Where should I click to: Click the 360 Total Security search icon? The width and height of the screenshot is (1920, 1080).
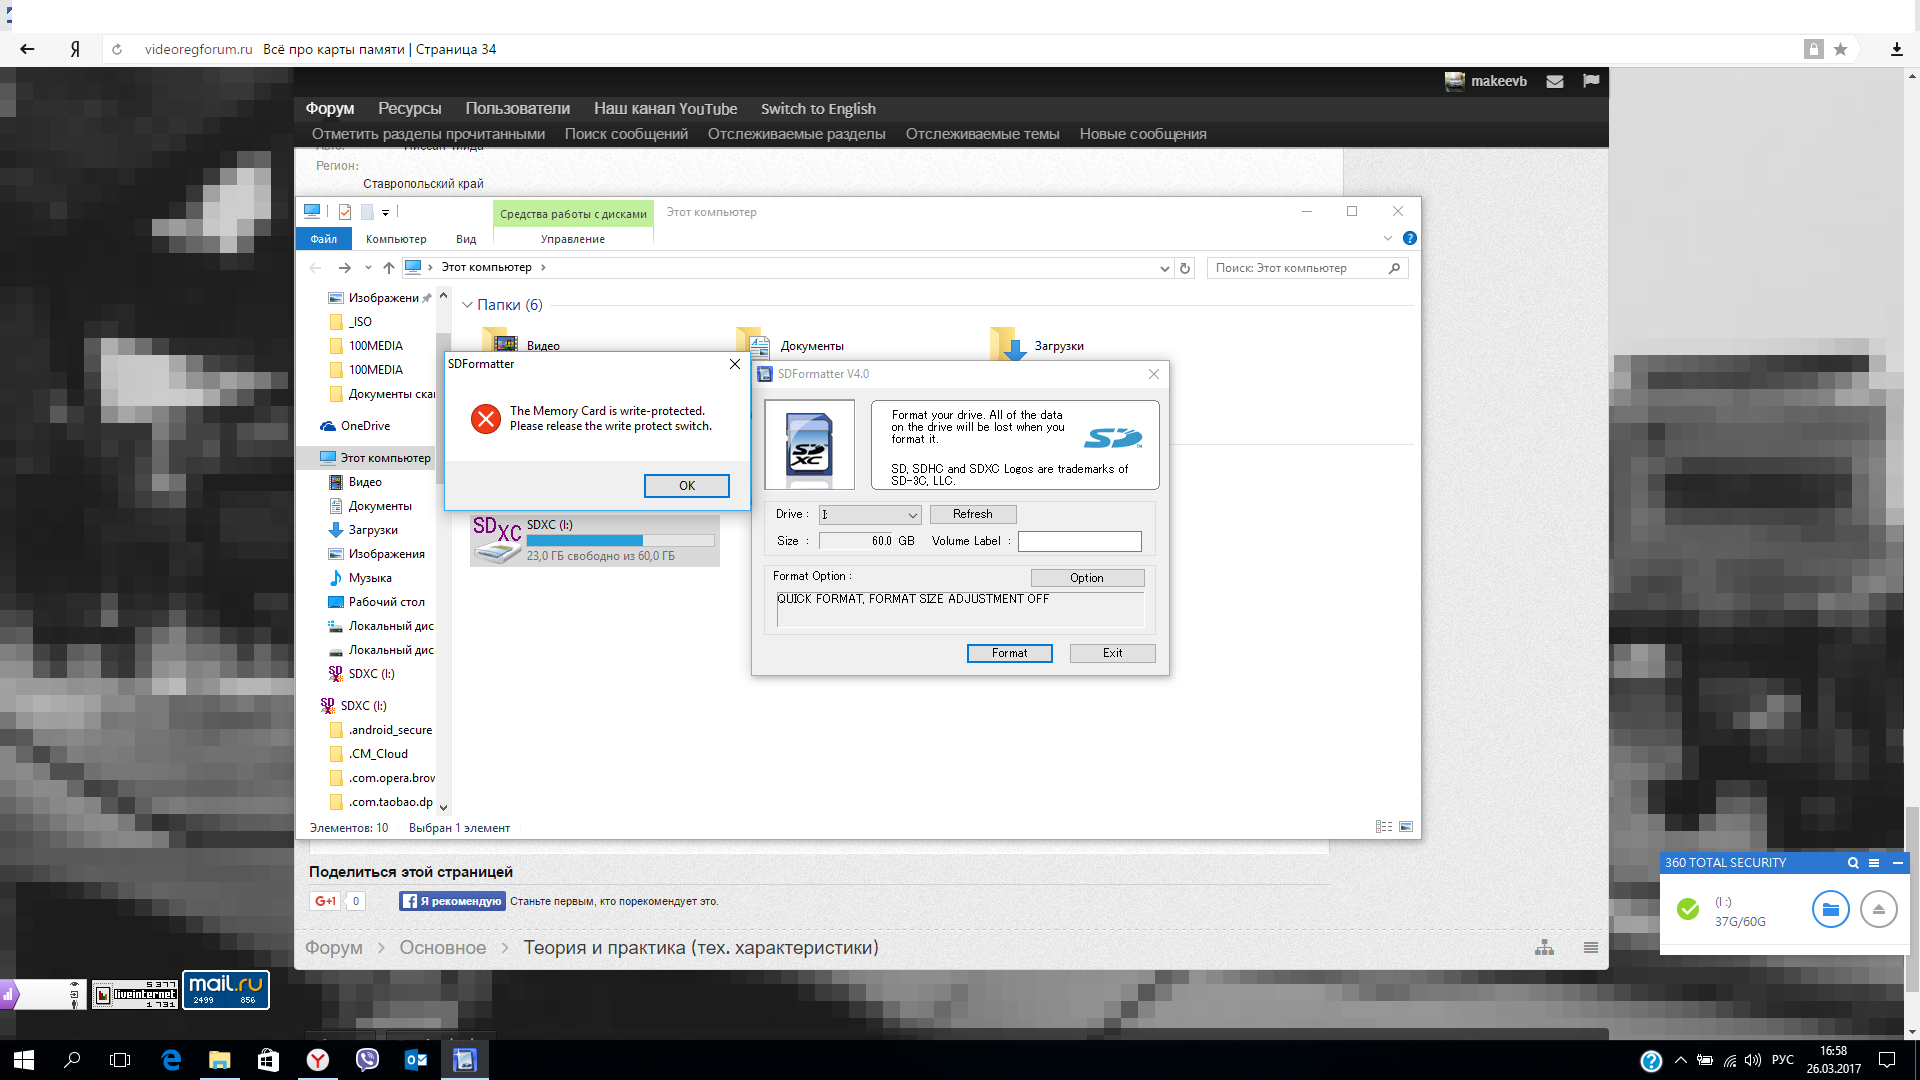click(x=1852, y=863)
